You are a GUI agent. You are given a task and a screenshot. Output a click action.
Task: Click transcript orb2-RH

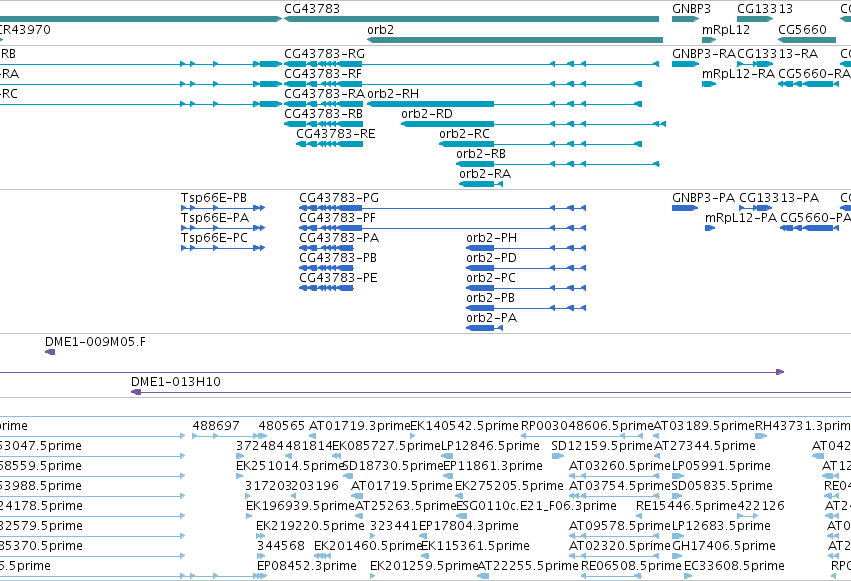tap(505, 104)
